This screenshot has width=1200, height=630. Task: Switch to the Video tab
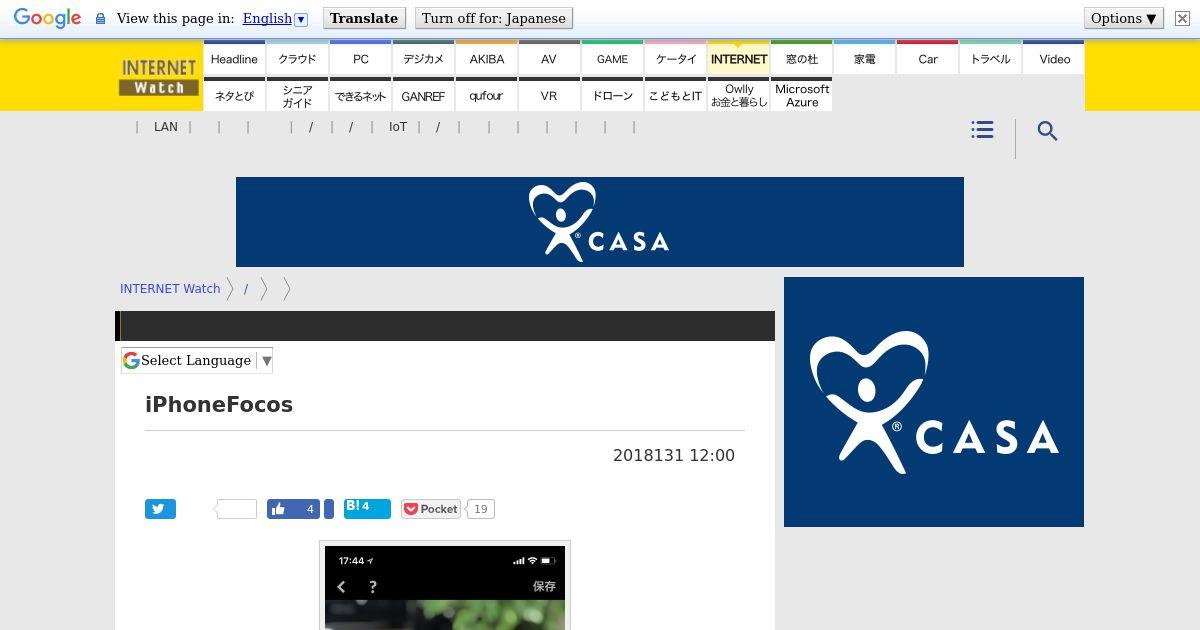pyautogui.click(x=1054, y=59)
